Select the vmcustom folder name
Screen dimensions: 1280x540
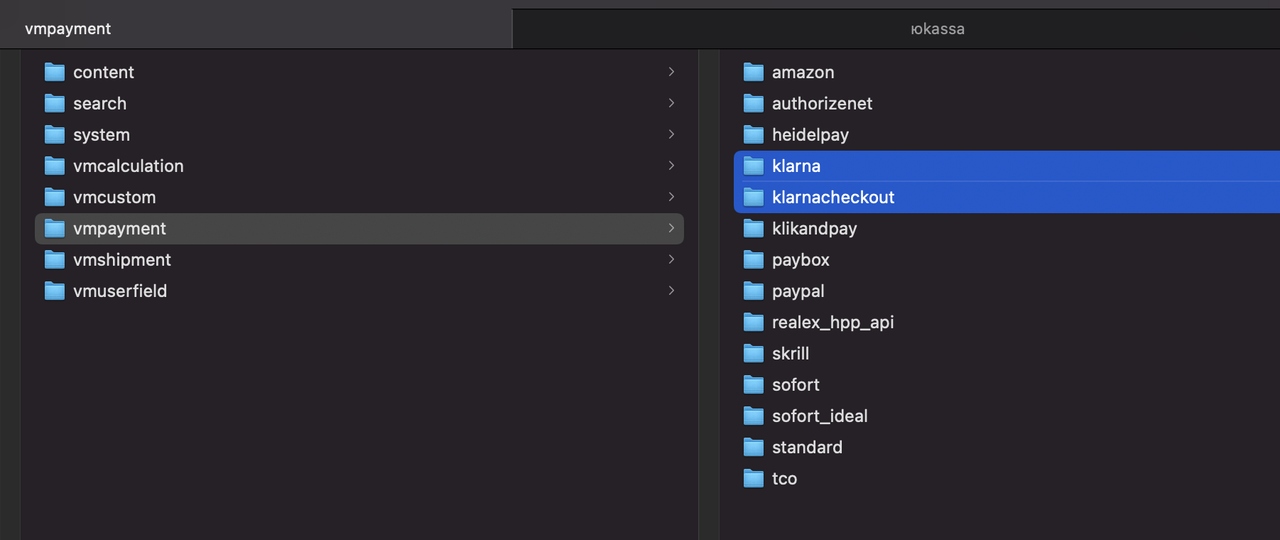tap(114, 197)
